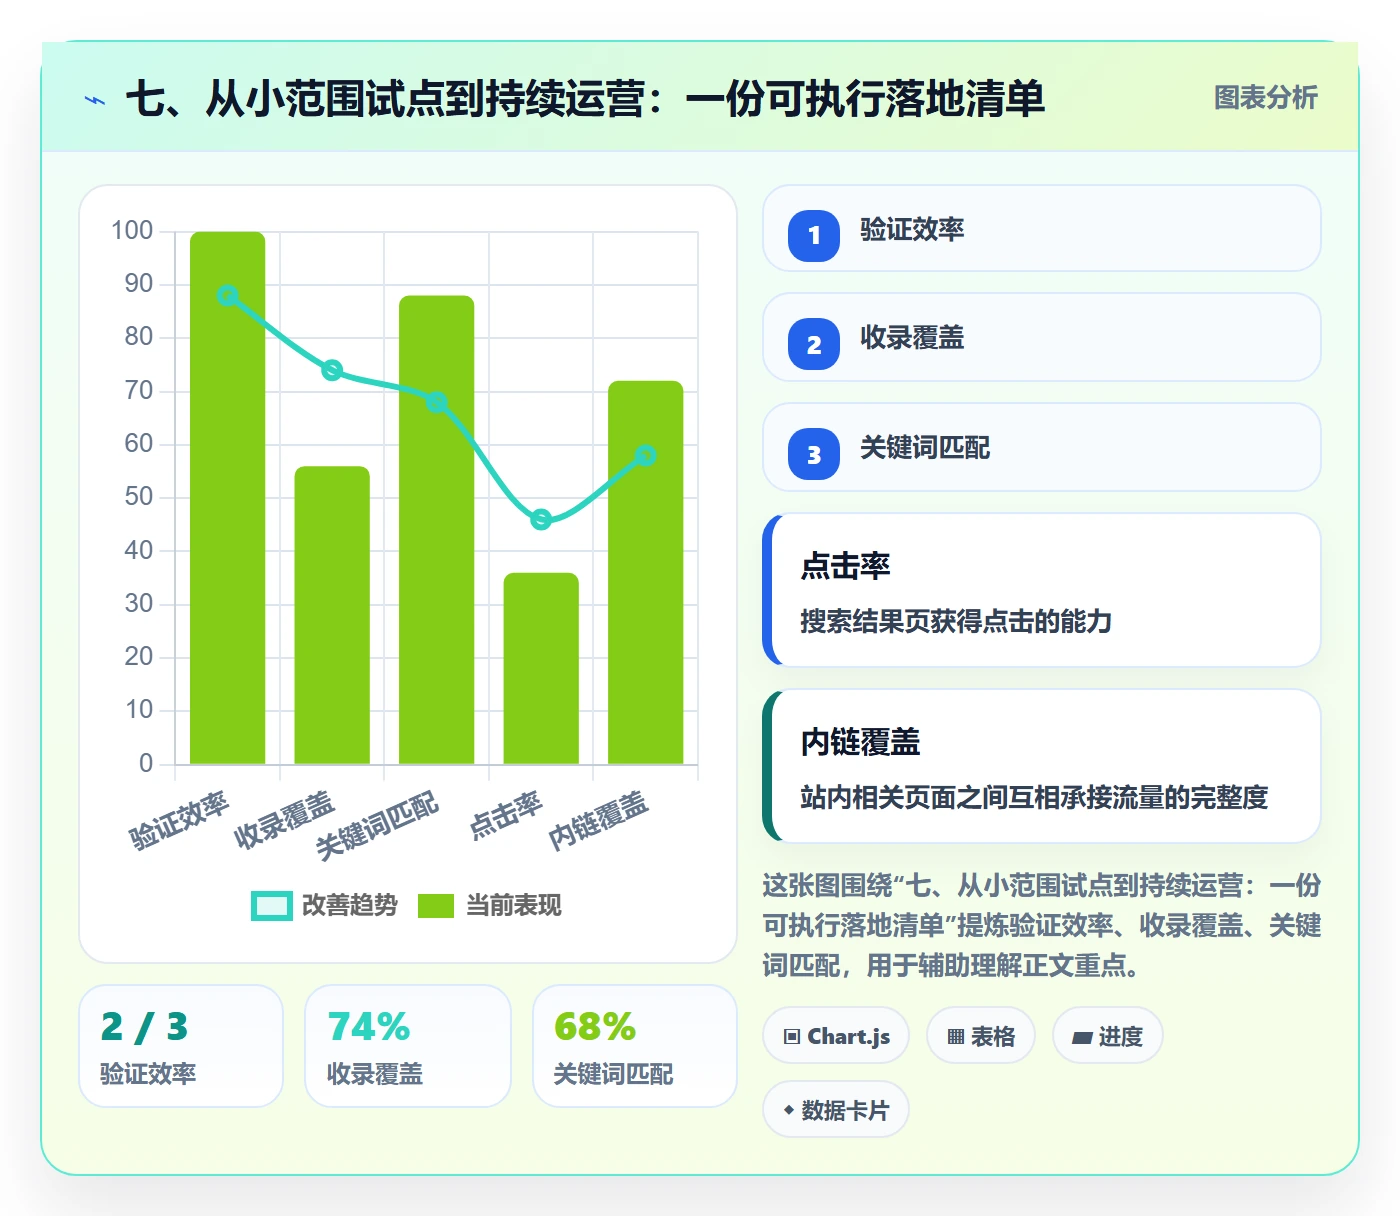
Task: Click the 内链覆盖 x-axis label
Action: (599, 820)
